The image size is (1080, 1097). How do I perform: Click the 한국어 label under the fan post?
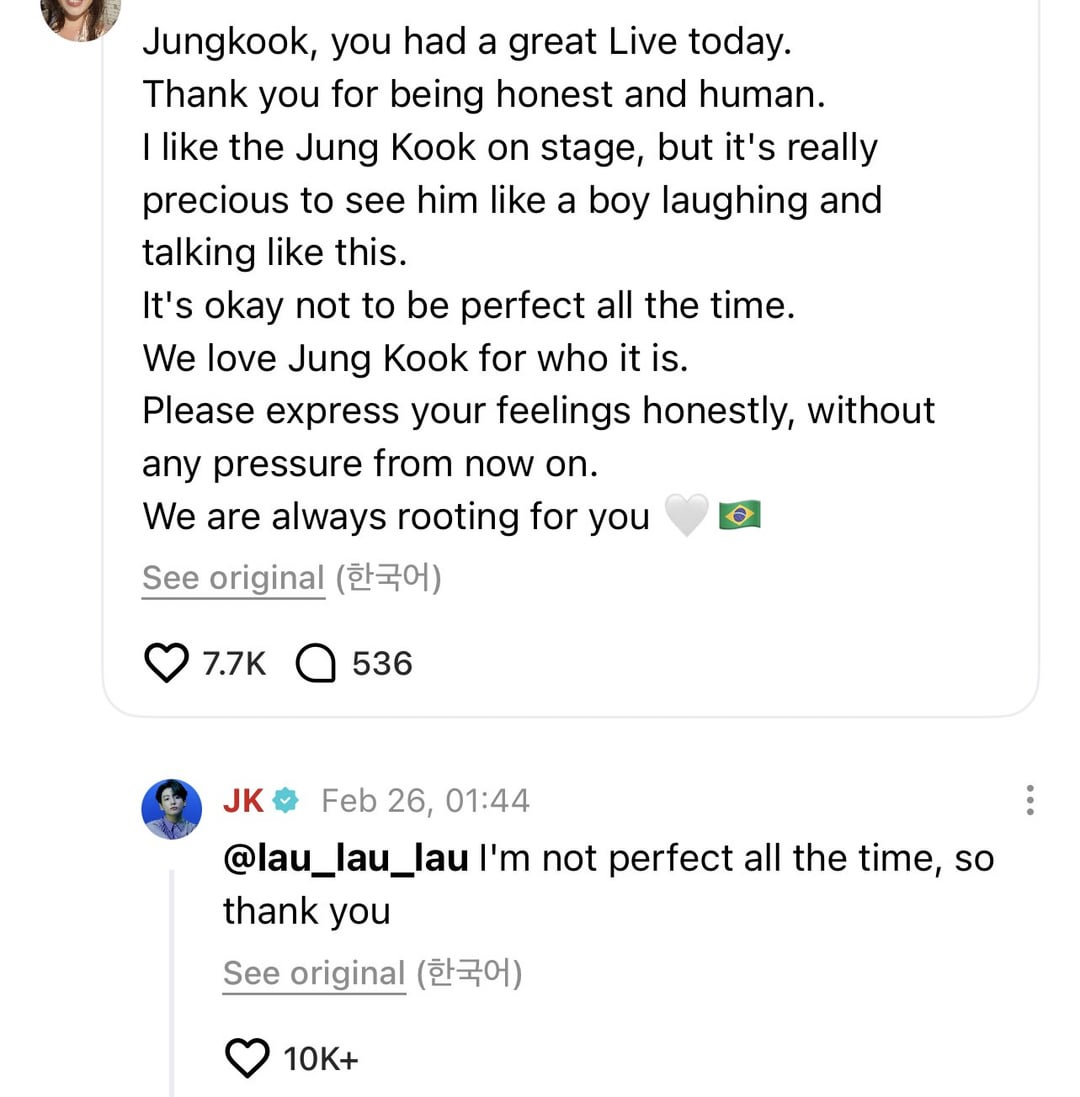pos(388,578)
